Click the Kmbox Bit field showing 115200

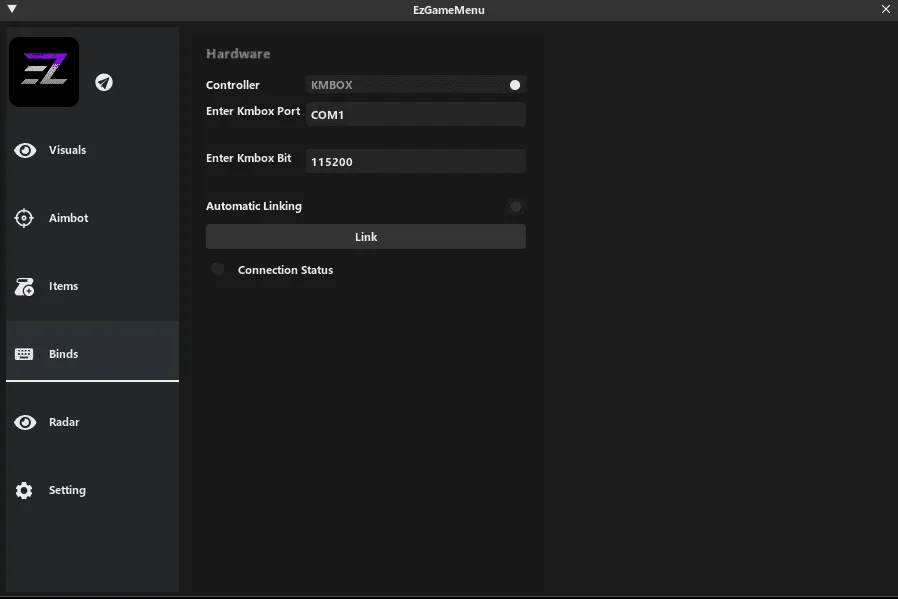pyautogui.click(x=415, y=161)
